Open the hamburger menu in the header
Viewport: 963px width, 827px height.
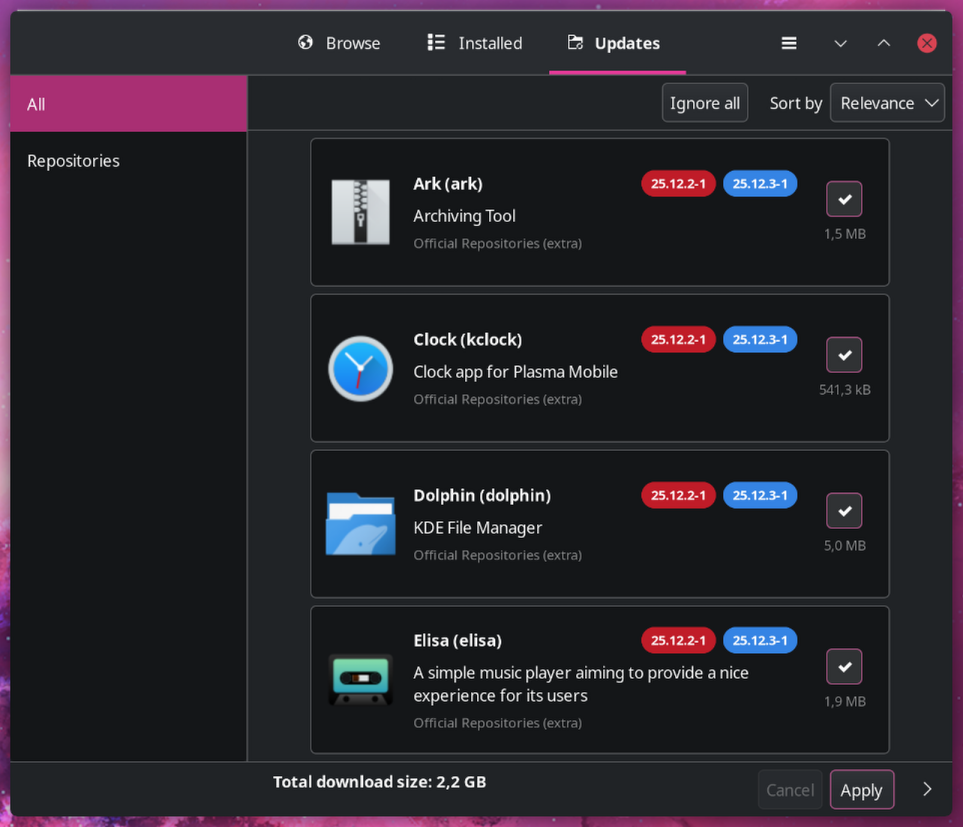point(789,43)
